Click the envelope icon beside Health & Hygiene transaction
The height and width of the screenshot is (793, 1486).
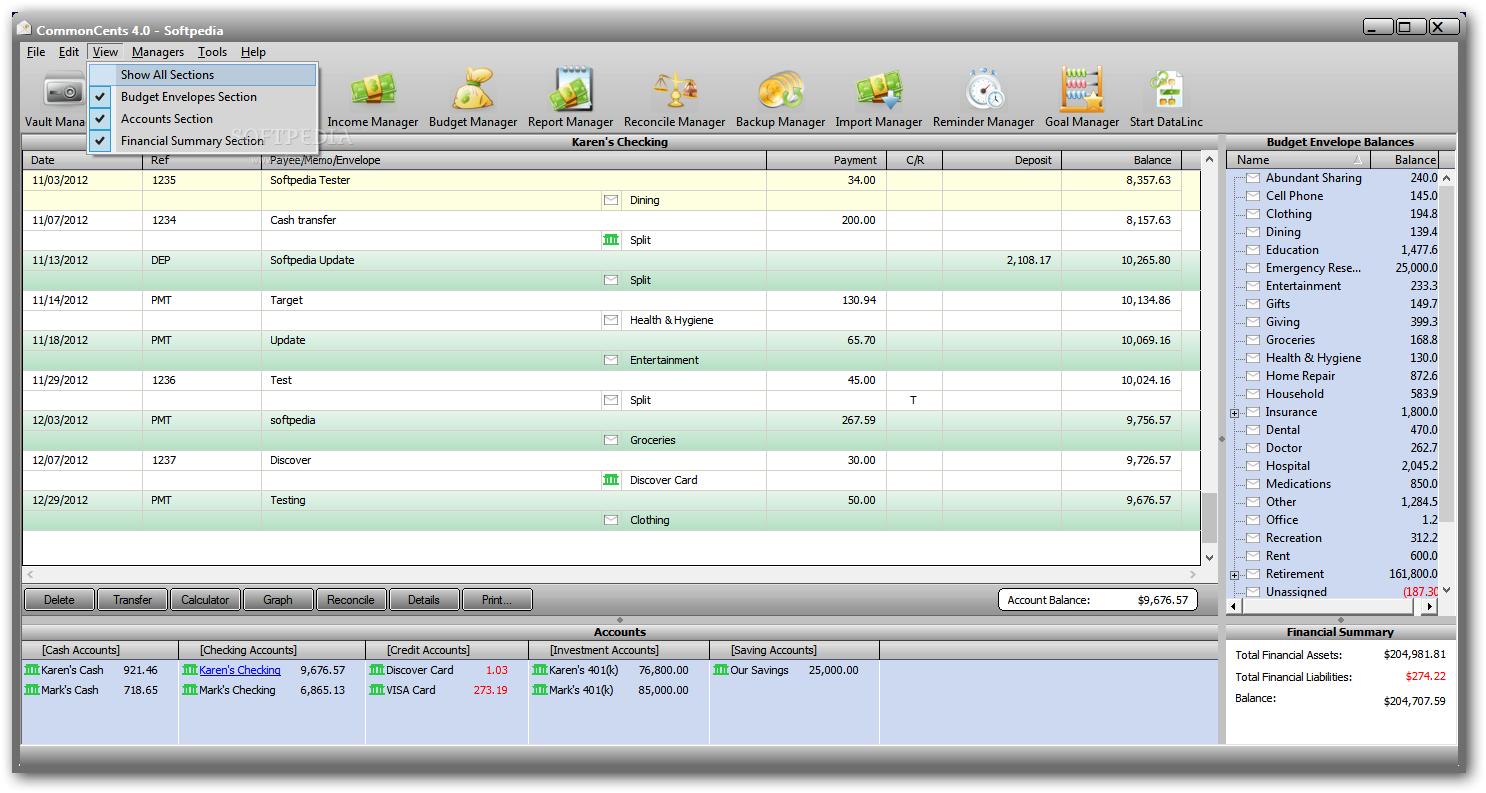tap(611, 320)
